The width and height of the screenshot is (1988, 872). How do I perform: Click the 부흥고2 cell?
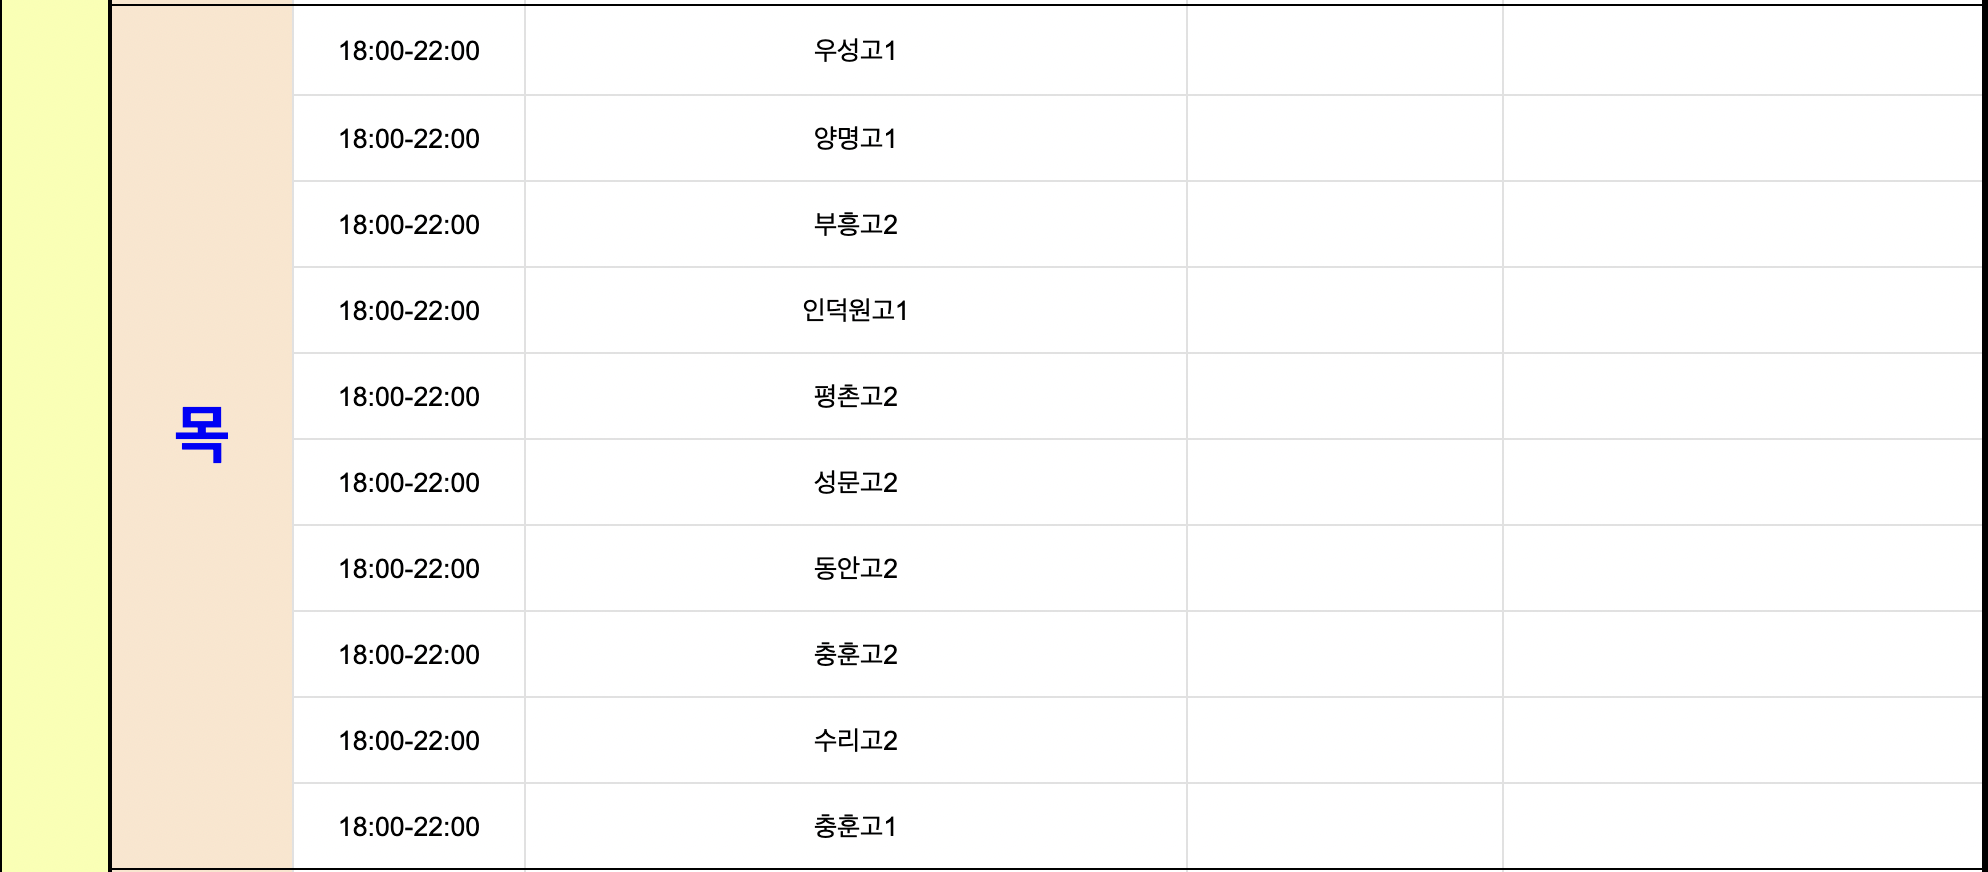[855, 224]
